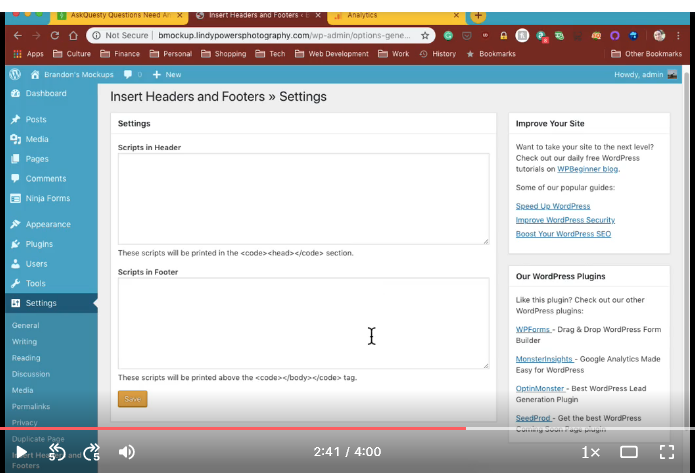Play the video
Viewport: 695px width, 473px height.
(x=21, y=452)
